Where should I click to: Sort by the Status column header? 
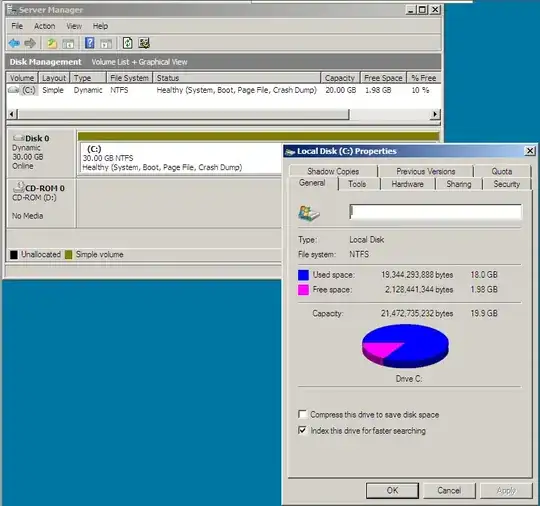[x=237, y=78]
